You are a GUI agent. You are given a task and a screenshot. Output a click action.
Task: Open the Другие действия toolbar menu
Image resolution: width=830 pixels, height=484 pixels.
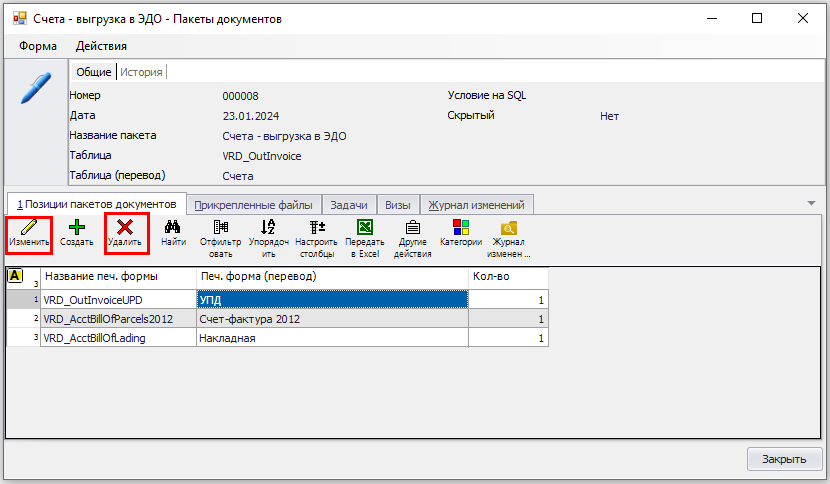(412, 228)
